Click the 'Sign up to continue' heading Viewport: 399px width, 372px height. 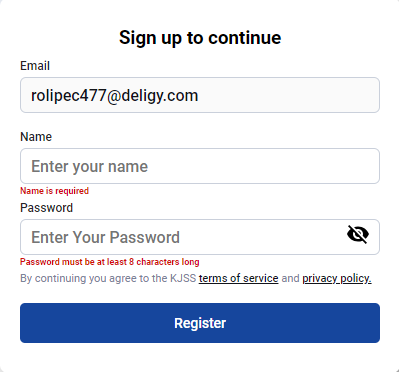point(200,37)
